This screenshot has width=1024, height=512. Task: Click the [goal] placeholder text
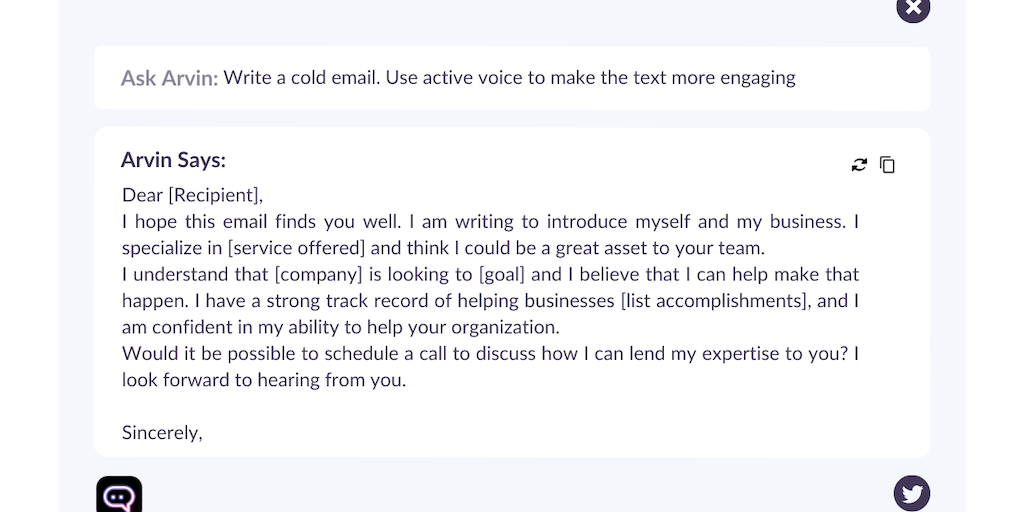502,274
